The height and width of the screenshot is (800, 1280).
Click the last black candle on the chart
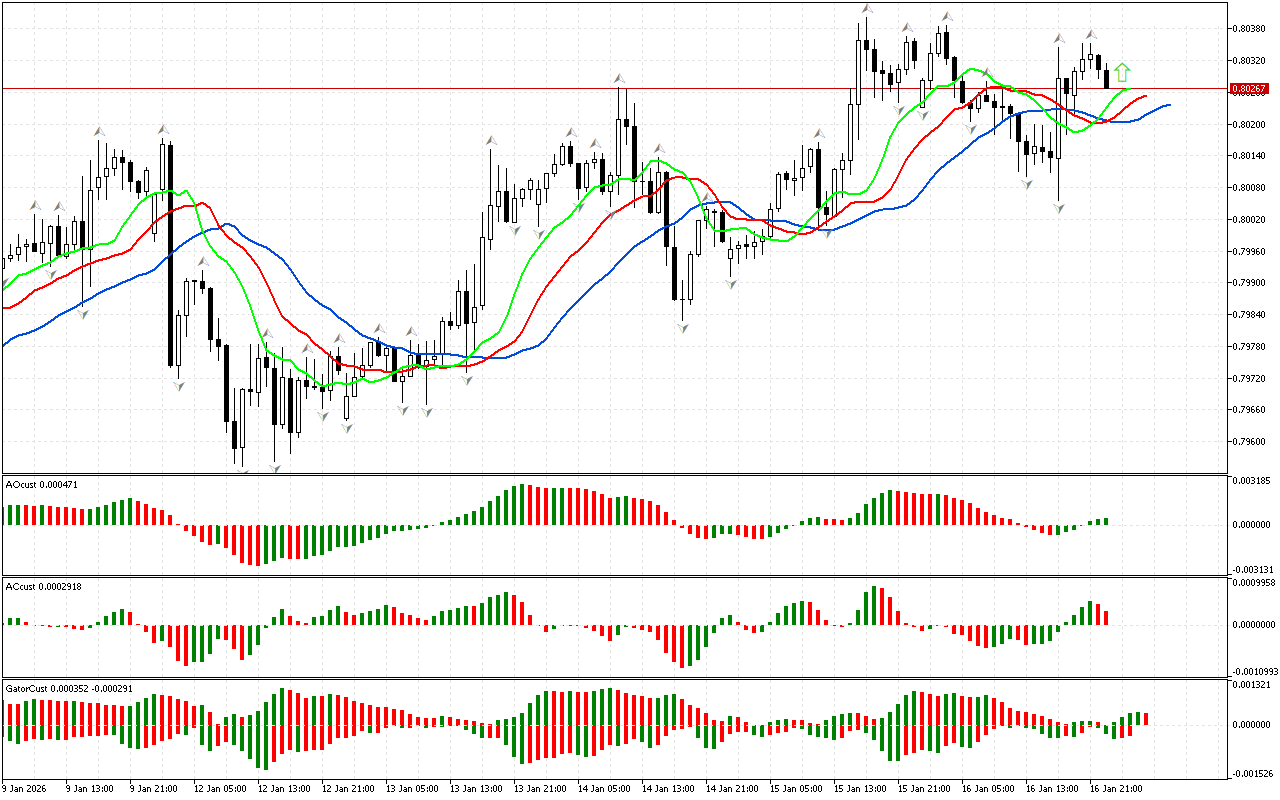(x=1106, y=77)
